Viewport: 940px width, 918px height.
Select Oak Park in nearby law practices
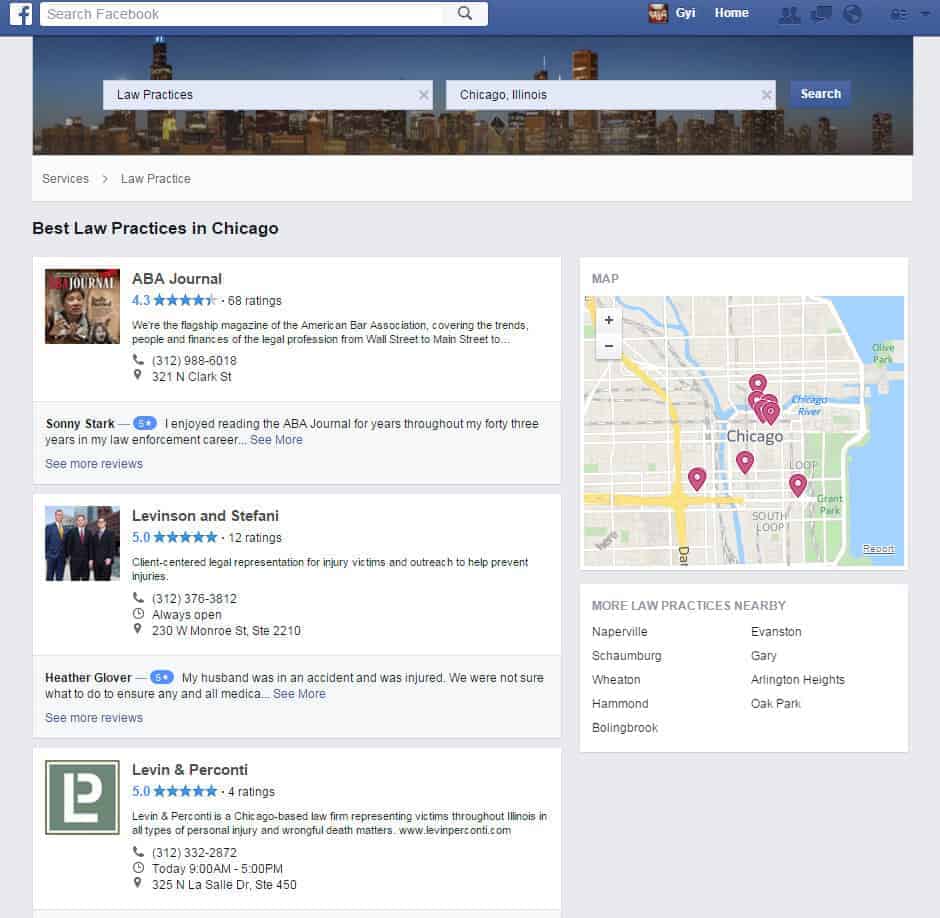pyautogui.click(x=775, y=703)
